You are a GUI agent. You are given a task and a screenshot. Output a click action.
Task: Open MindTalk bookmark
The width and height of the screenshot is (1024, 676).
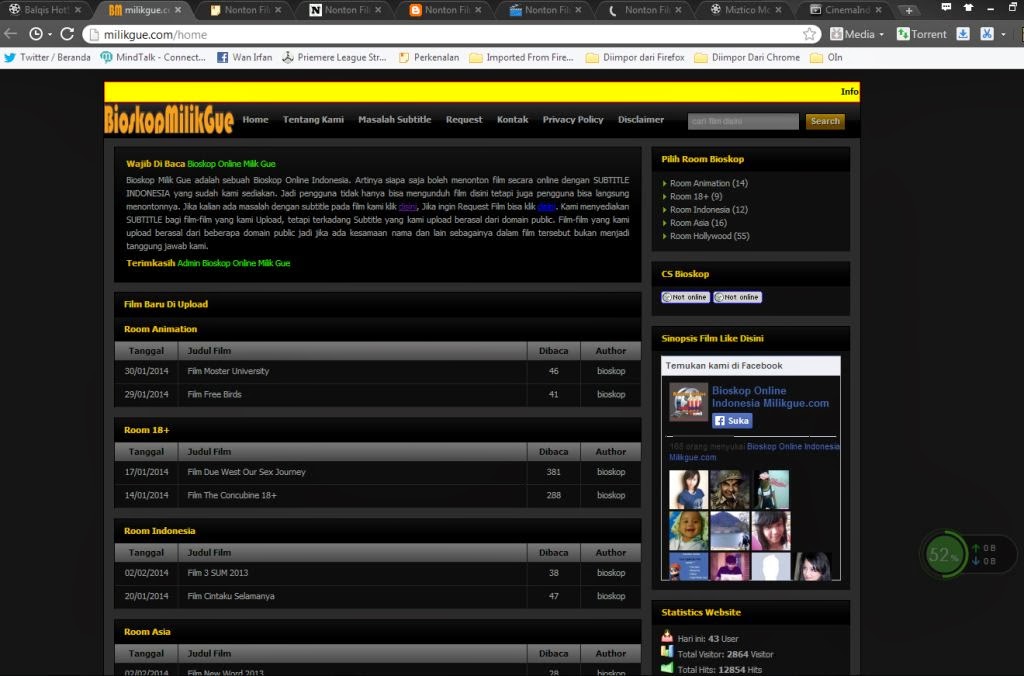(x=153, y=57)
